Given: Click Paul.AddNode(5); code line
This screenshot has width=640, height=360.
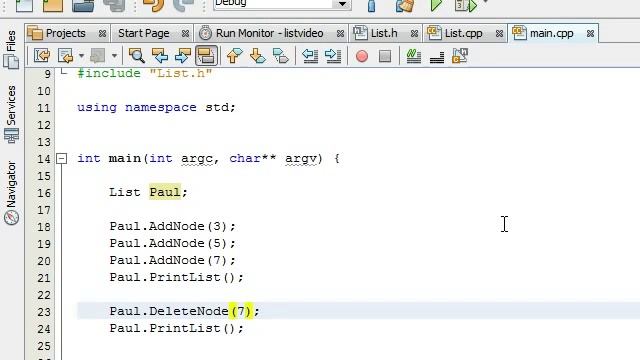Looking at the screenshot, I should 172,243.
